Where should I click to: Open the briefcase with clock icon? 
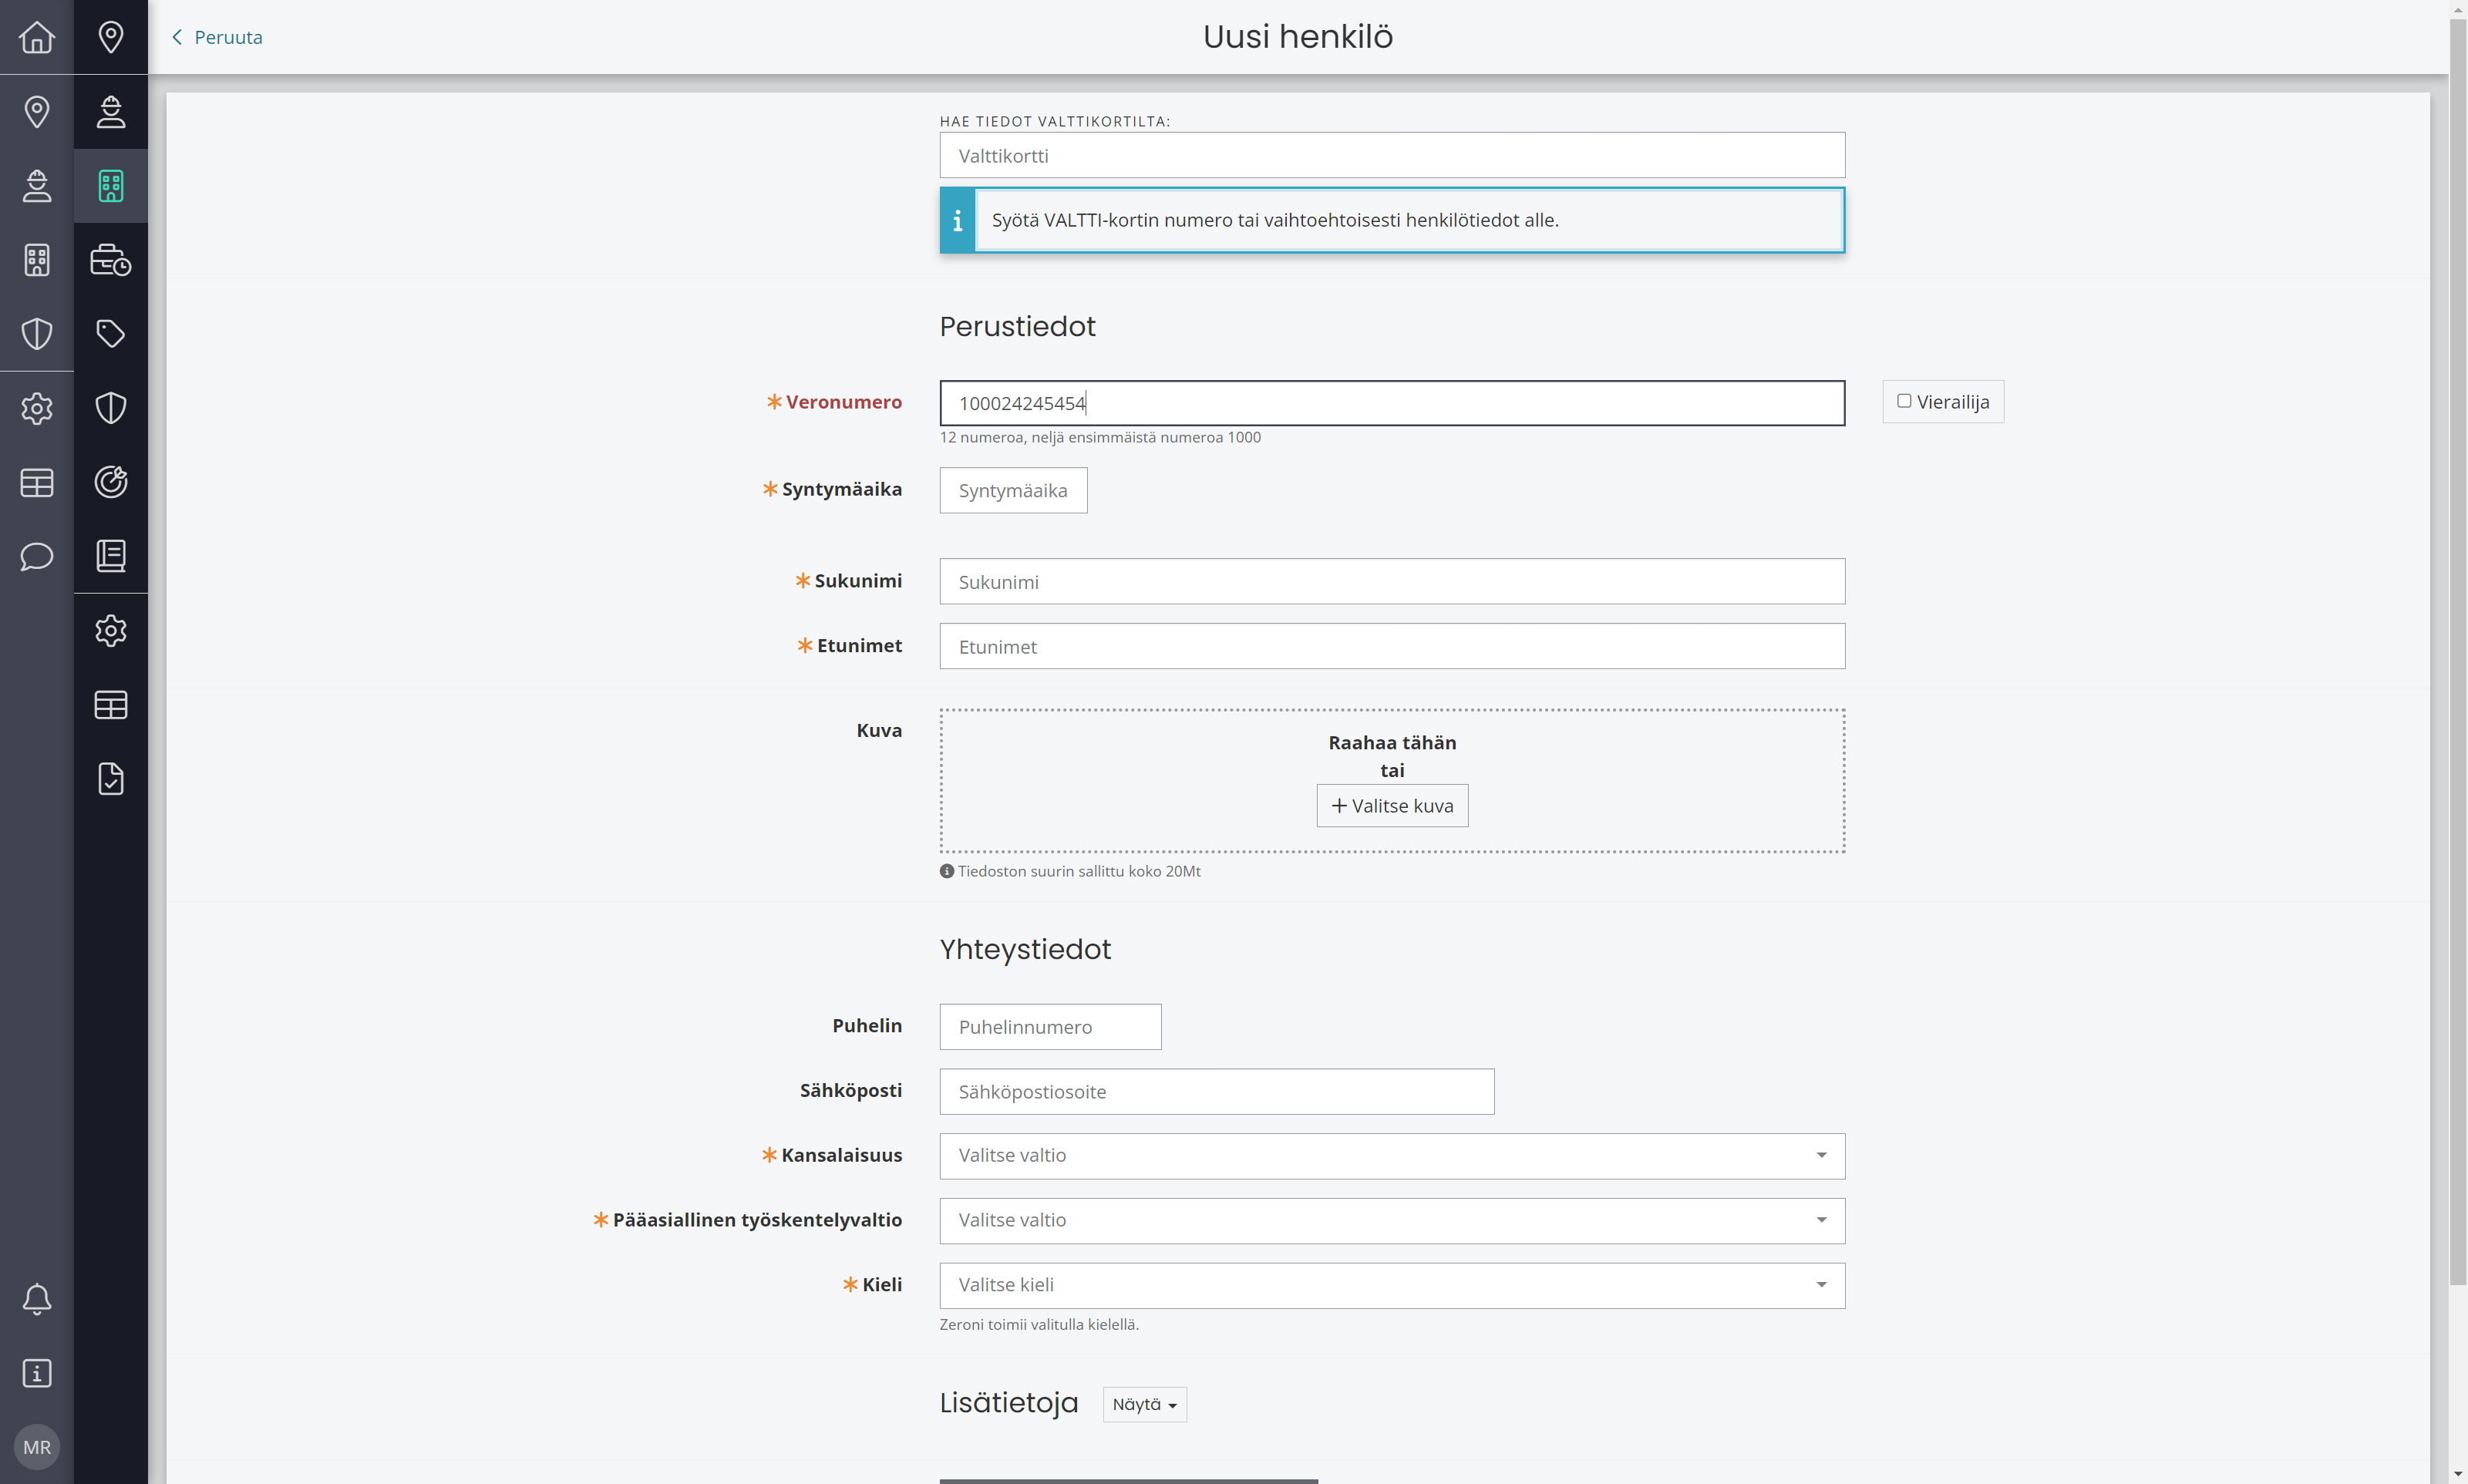point(111,259)
